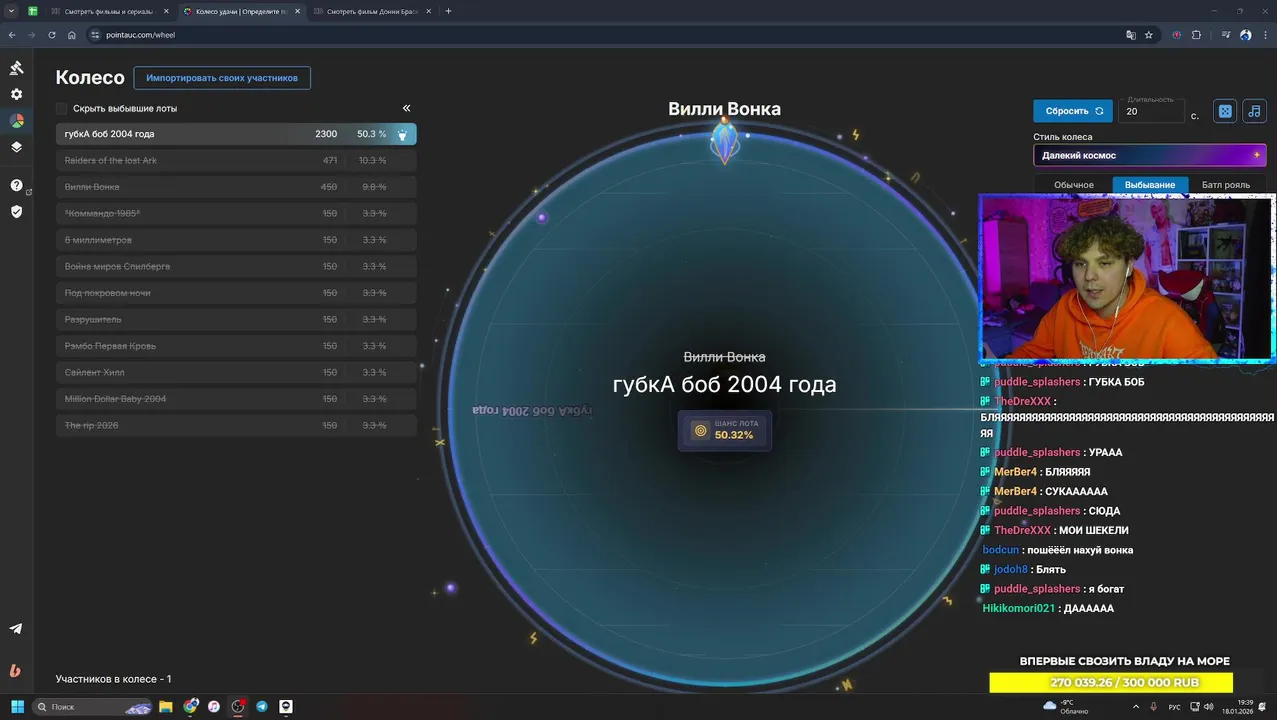The height and width of the screenshot is (720, 1277).
Task: Open the site info icon in address bar
Action: (96, 35)
